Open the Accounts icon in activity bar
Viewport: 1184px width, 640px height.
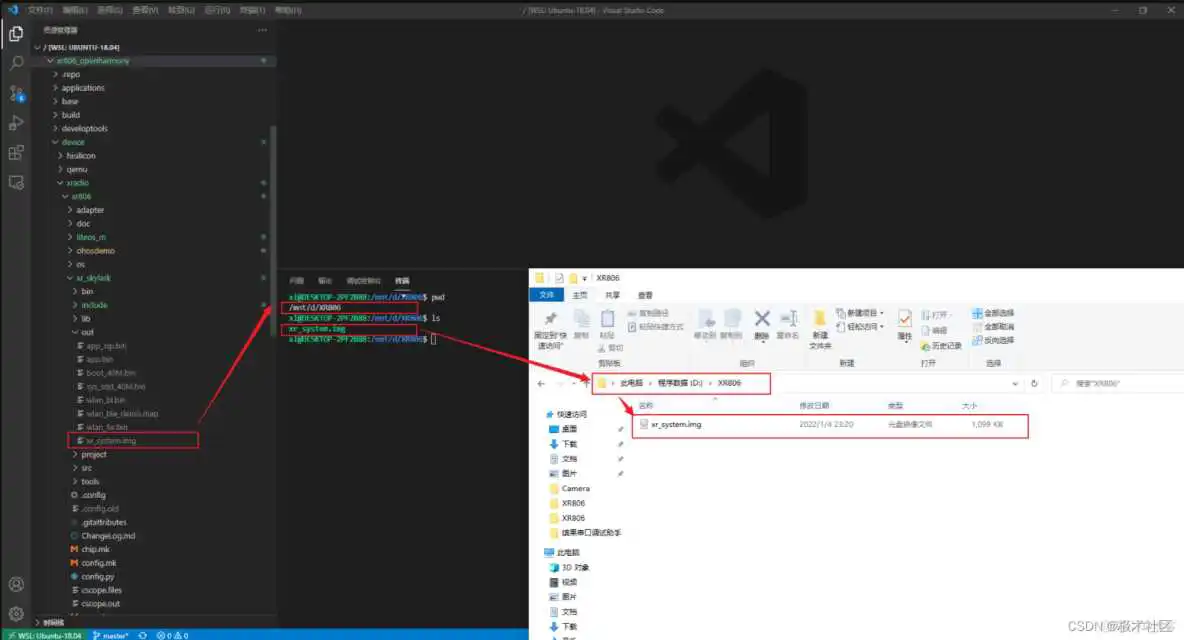tap(16, 584)
